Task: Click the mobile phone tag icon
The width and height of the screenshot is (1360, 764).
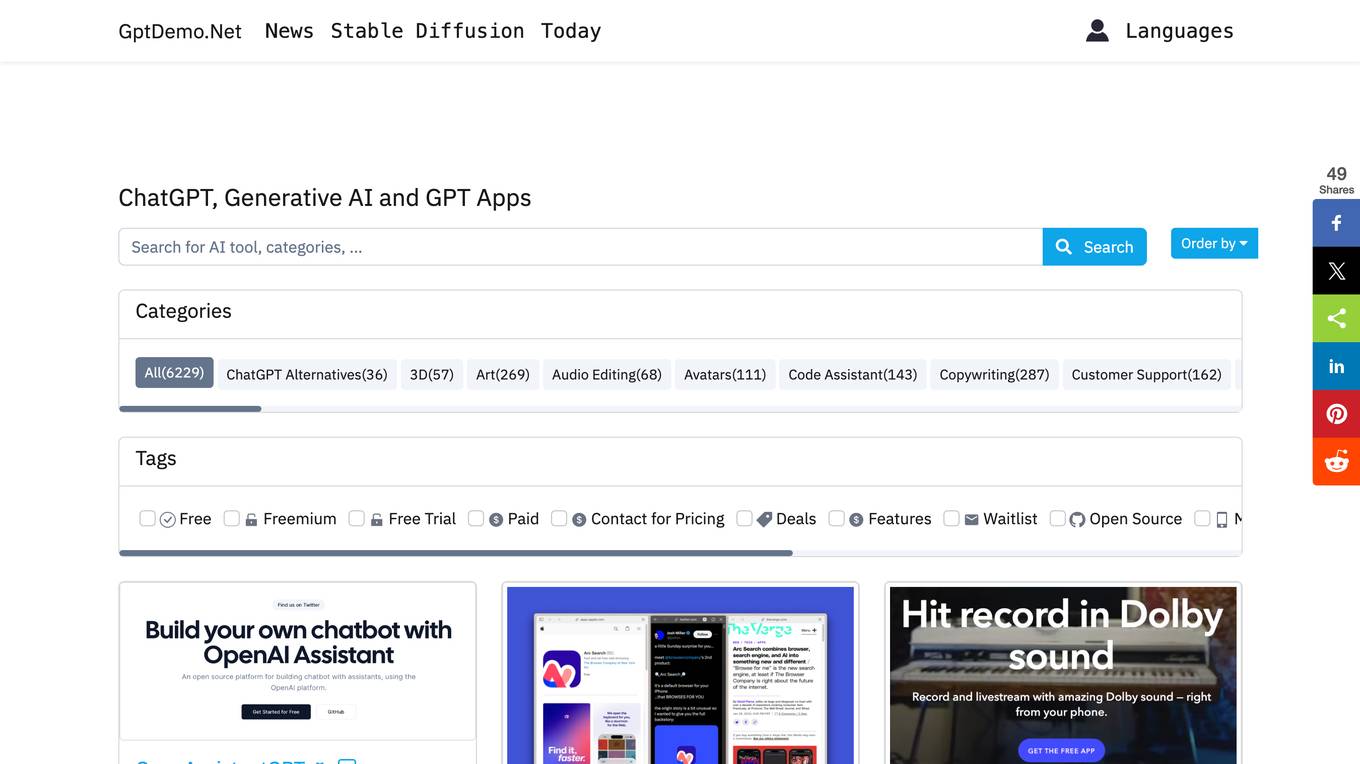Action: (x=1222, y=519)
